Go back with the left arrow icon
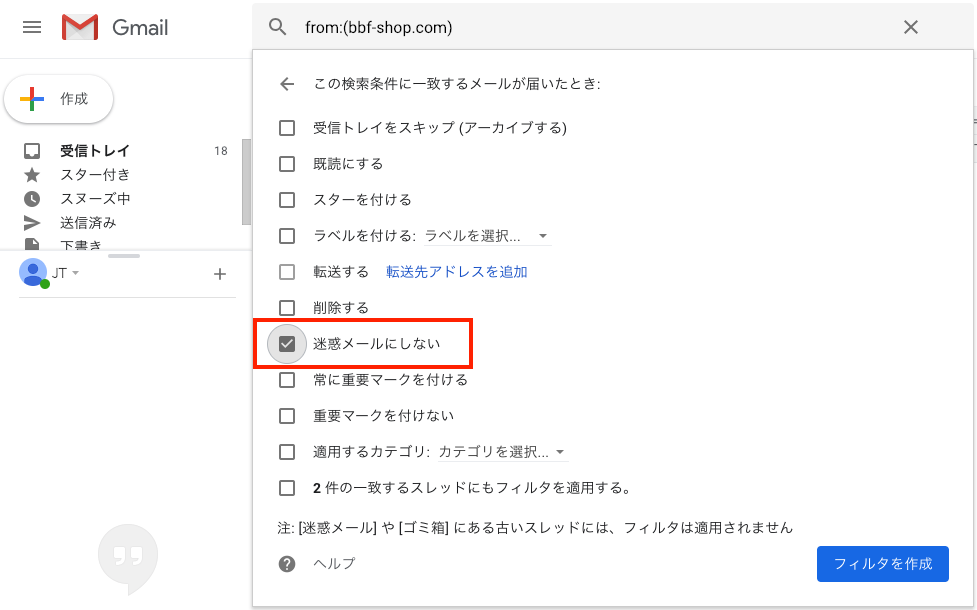The image size is (977, 610). [x=287, y=83]
